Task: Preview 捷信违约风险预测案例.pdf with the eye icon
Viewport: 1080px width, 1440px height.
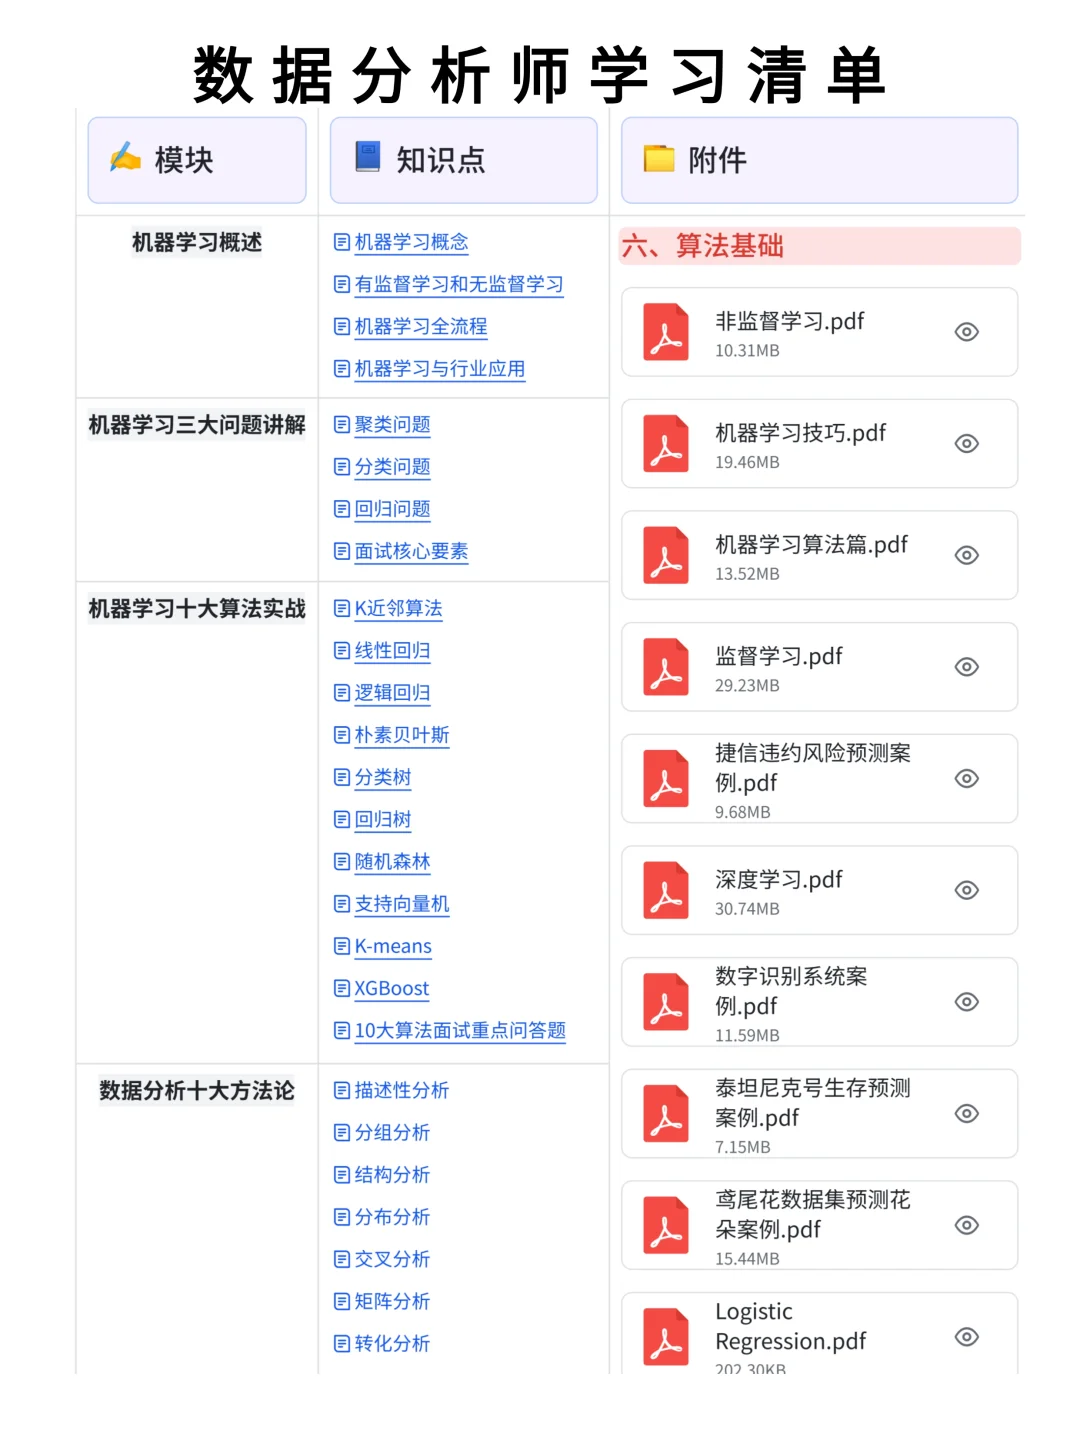Action: pyautogui.click(x=966, y=778)
